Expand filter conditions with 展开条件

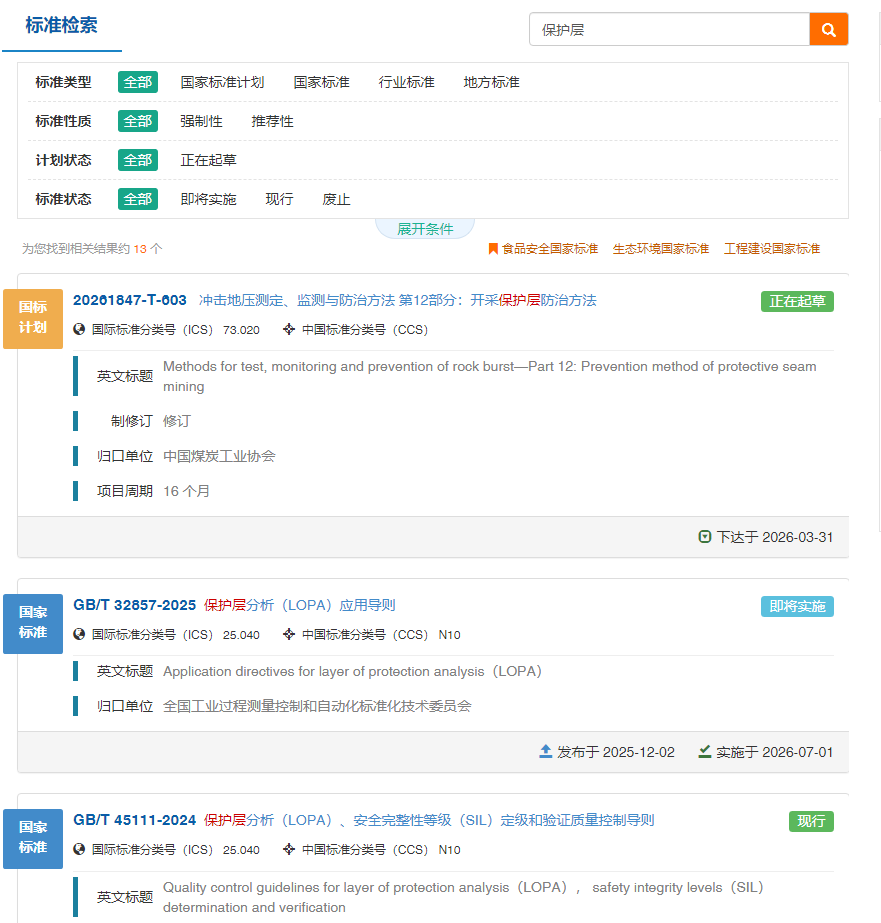[425, 229]
